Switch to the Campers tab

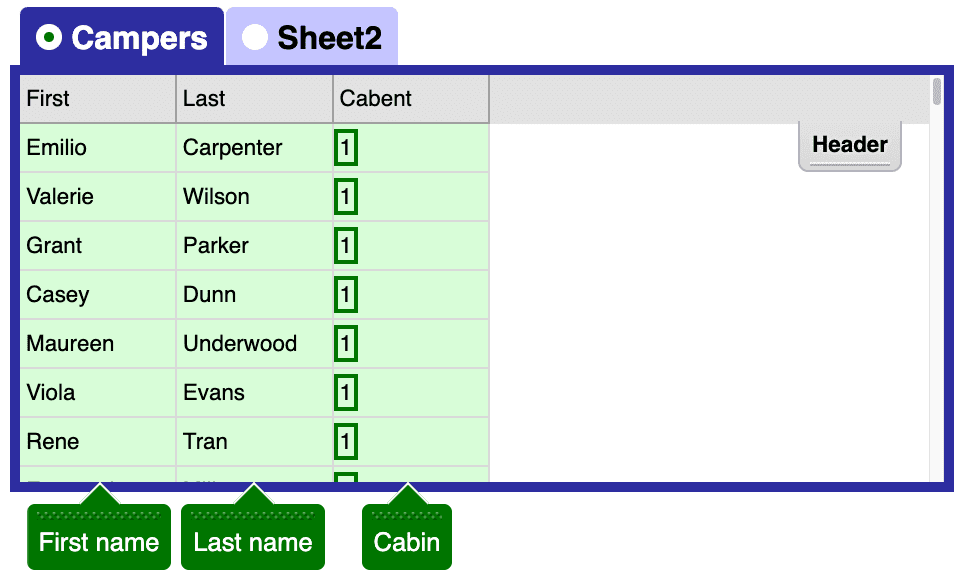[120, 37]
